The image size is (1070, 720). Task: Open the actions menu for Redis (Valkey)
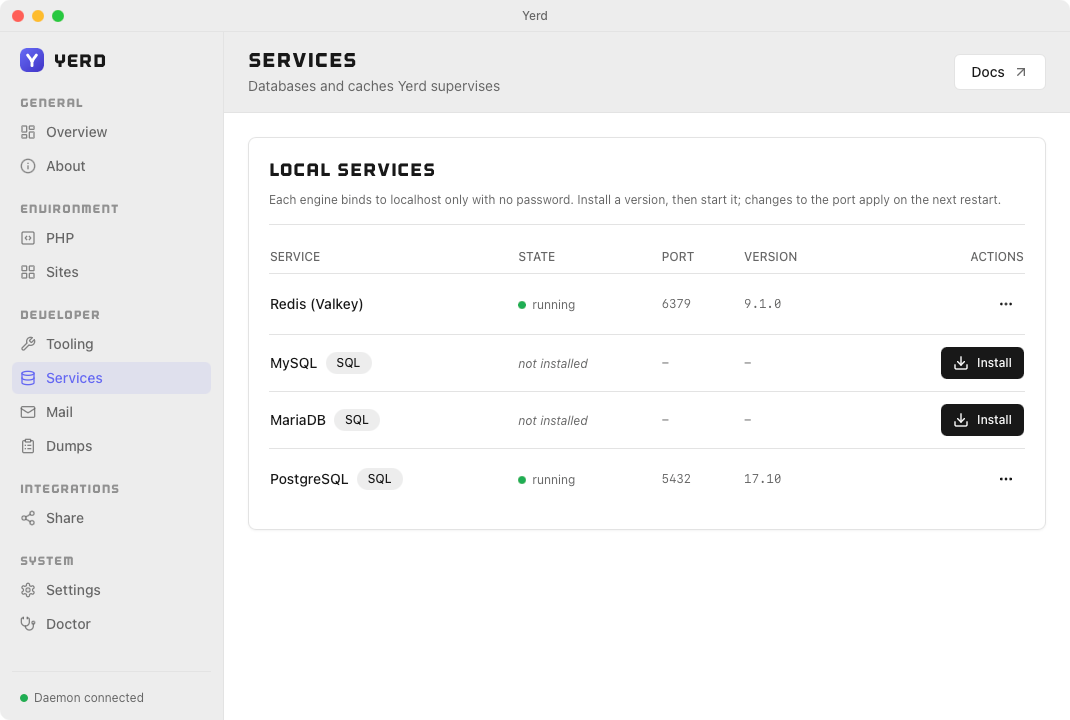point(1006,304)
